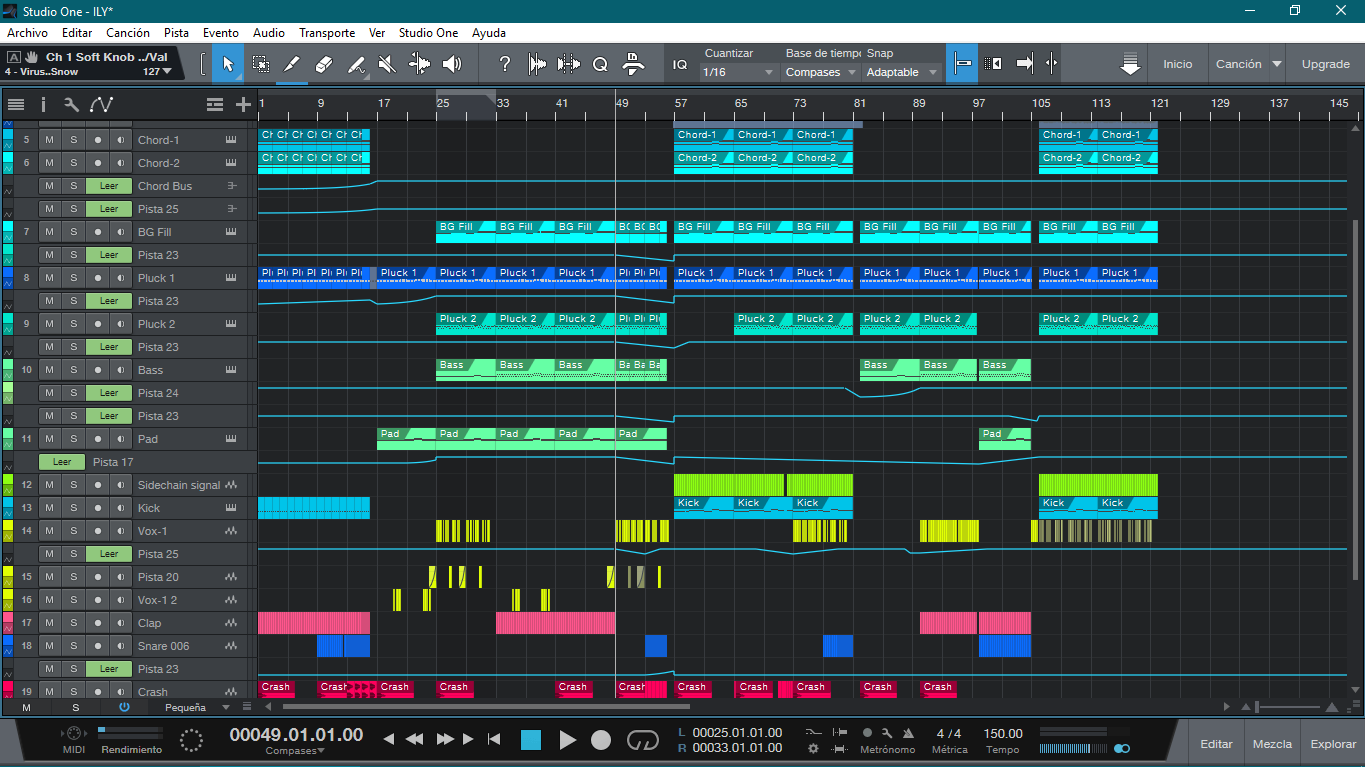Click the Stop button in transport
The width and height of the screenshot is (1365, 767).
click(x=531, y=740)
